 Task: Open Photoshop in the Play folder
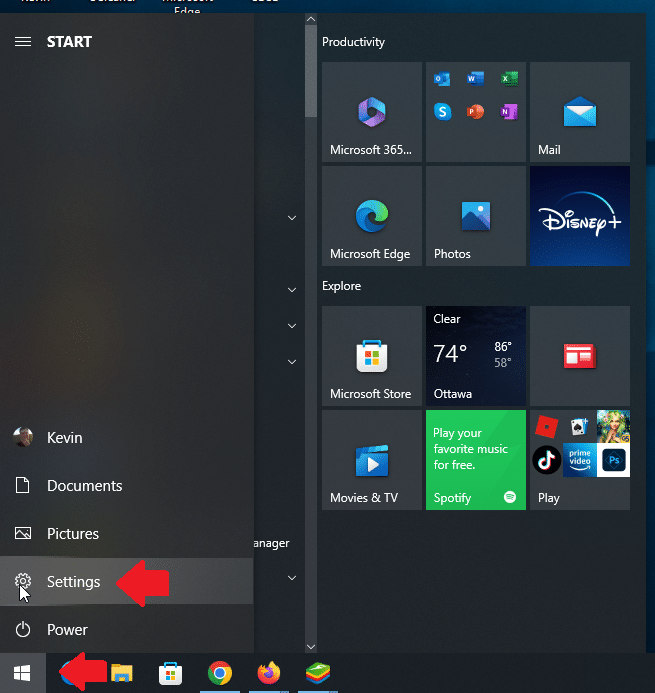[x=613, y=460]
